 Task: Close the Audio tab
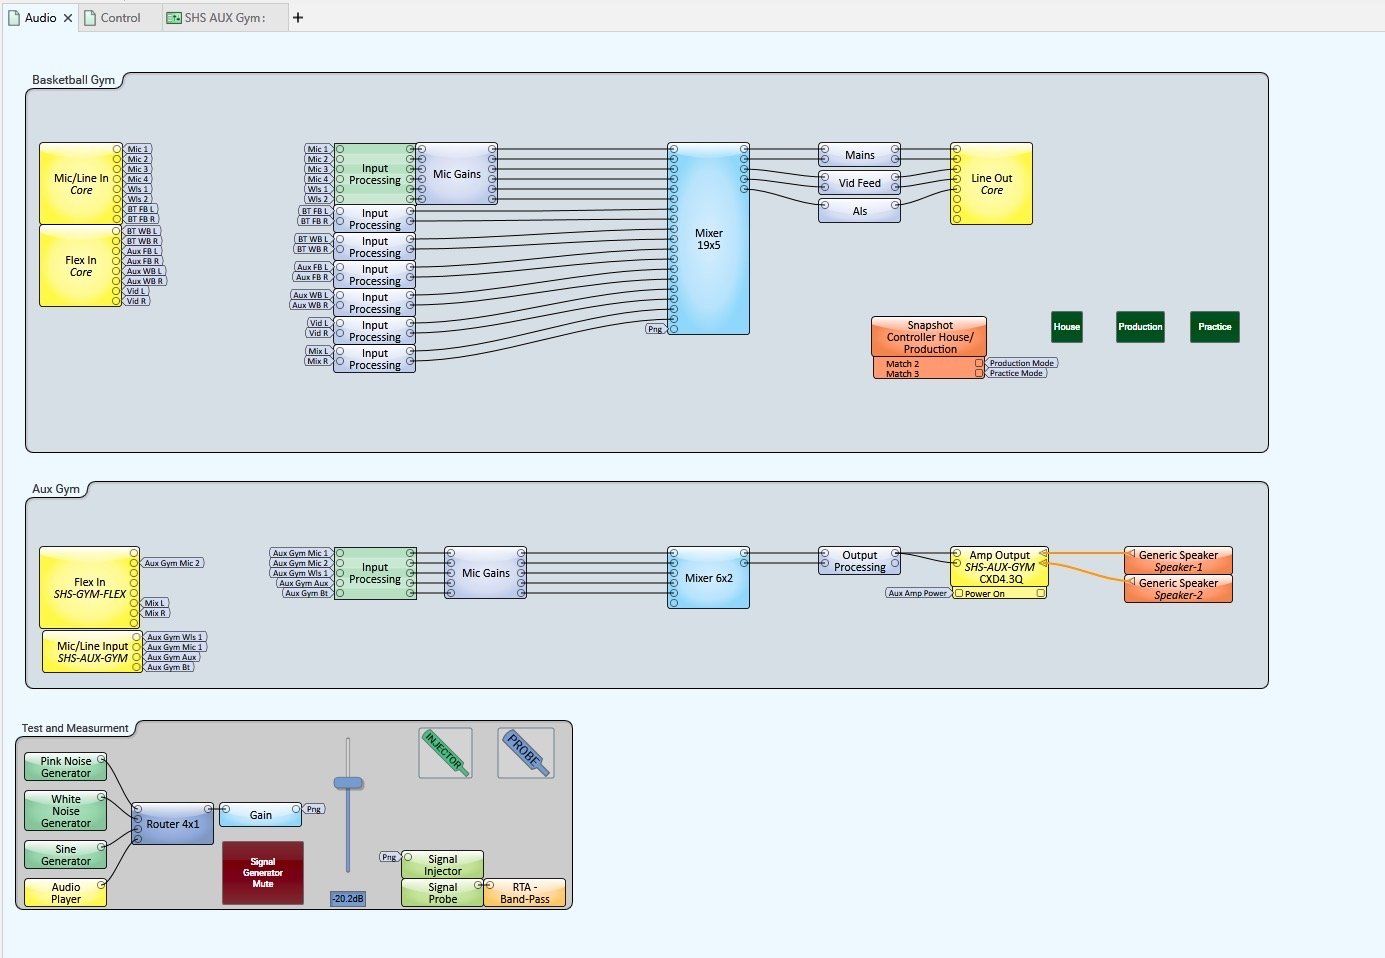pyautogui.click(x=68, y=18)
